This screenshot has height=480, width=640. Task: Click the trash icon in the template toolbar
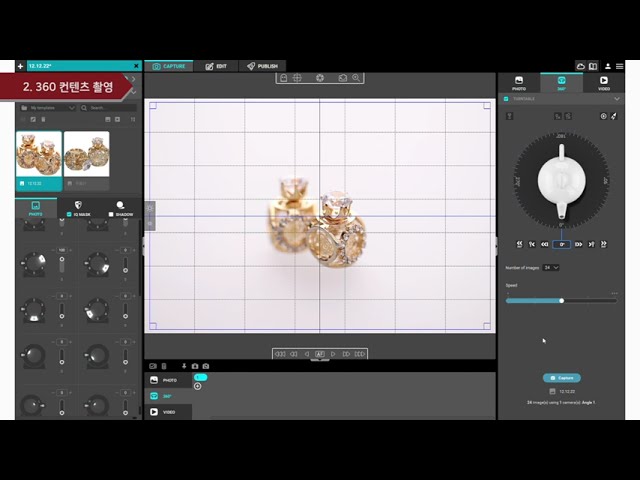[43, 119]
